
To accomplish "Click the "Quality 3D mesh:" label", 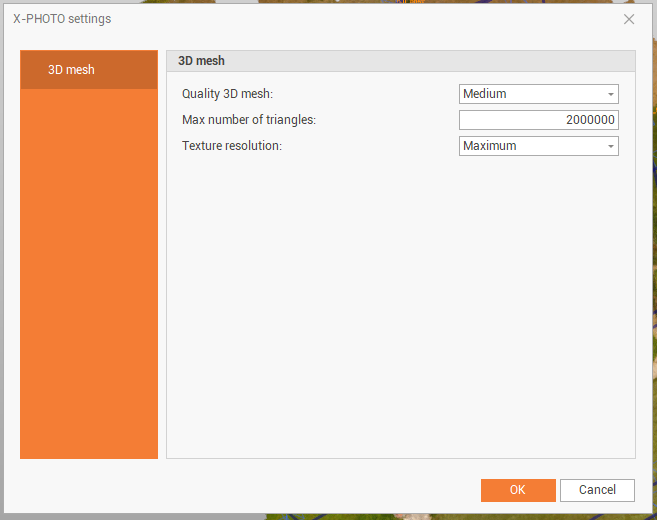I will coord(227,94).
